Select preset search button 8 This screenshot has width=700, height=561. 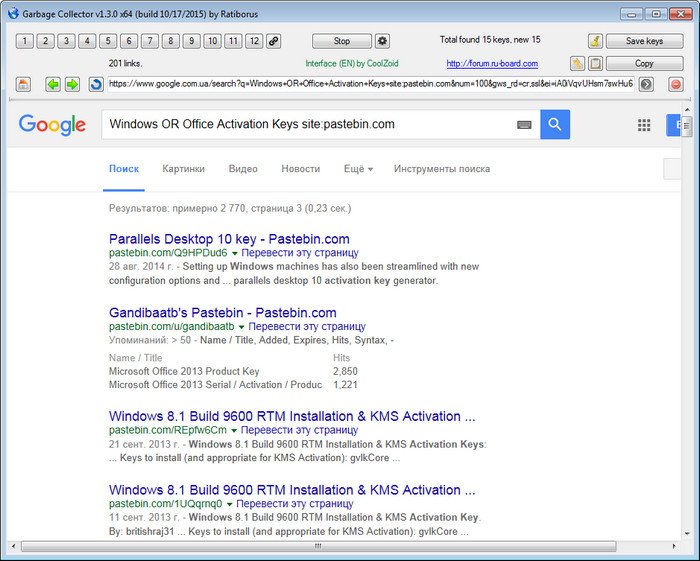[171, 41]
